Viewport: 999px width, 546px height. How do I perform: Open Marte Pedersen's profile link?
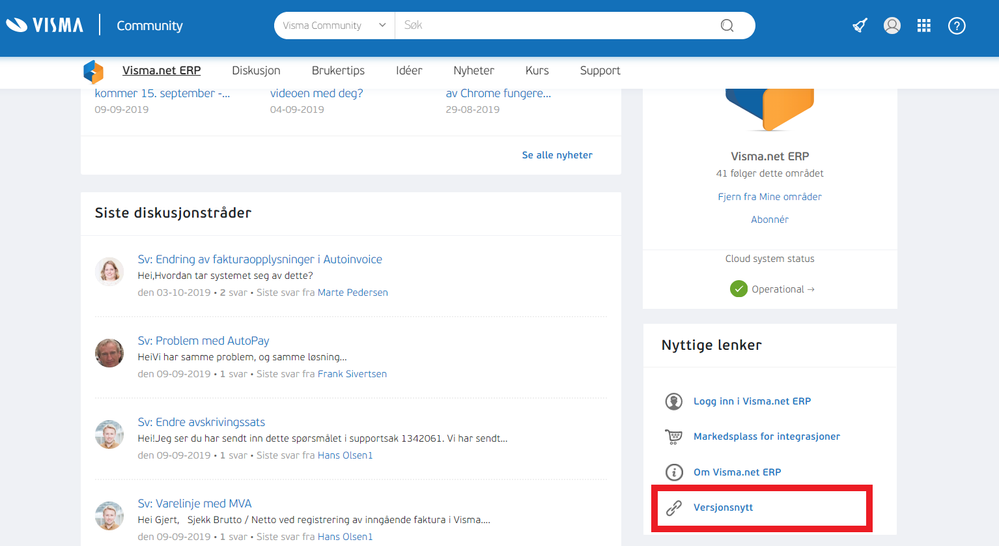353,292
